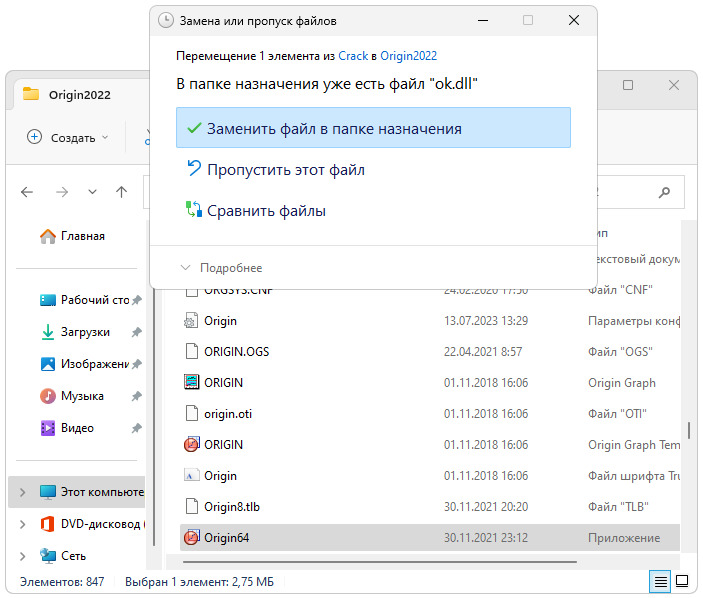Unpin Загрузки using its pin icon
This screenshot has width=703, height=598.
pyautogui.click(x=137, y=332)
